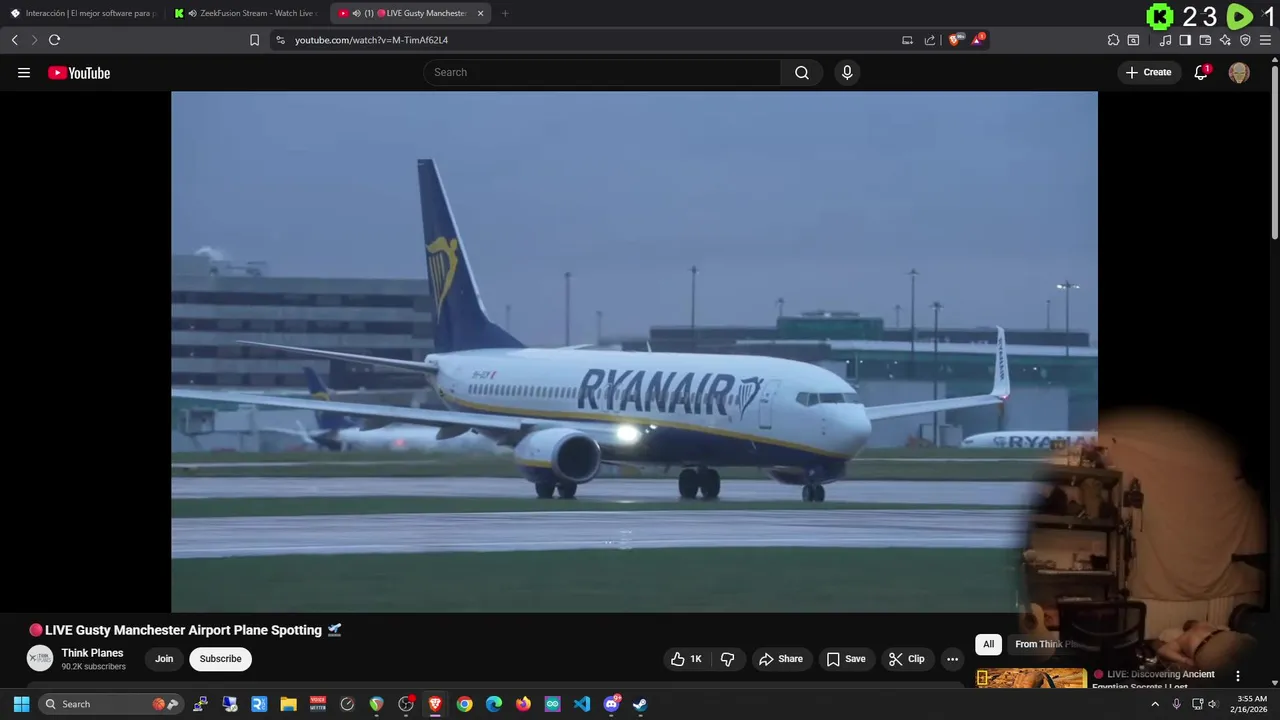Open the YouTube guide hamburger menu
Viewport: 1280px width, 720px height.
tap(24, 72)
